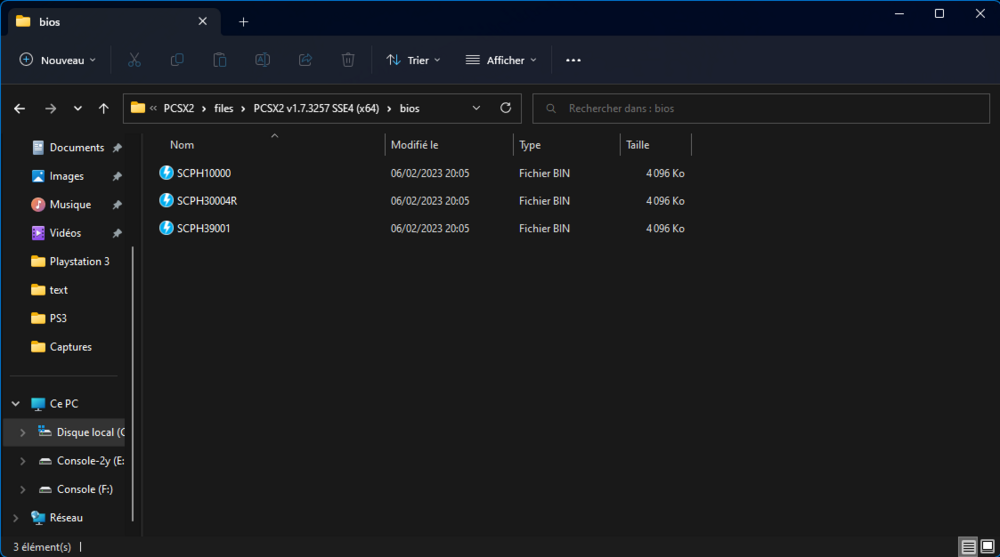This screenshot has width=1000, height=557.
Task: Click the SCPH39001 file icon
Action: coord(166,228)
